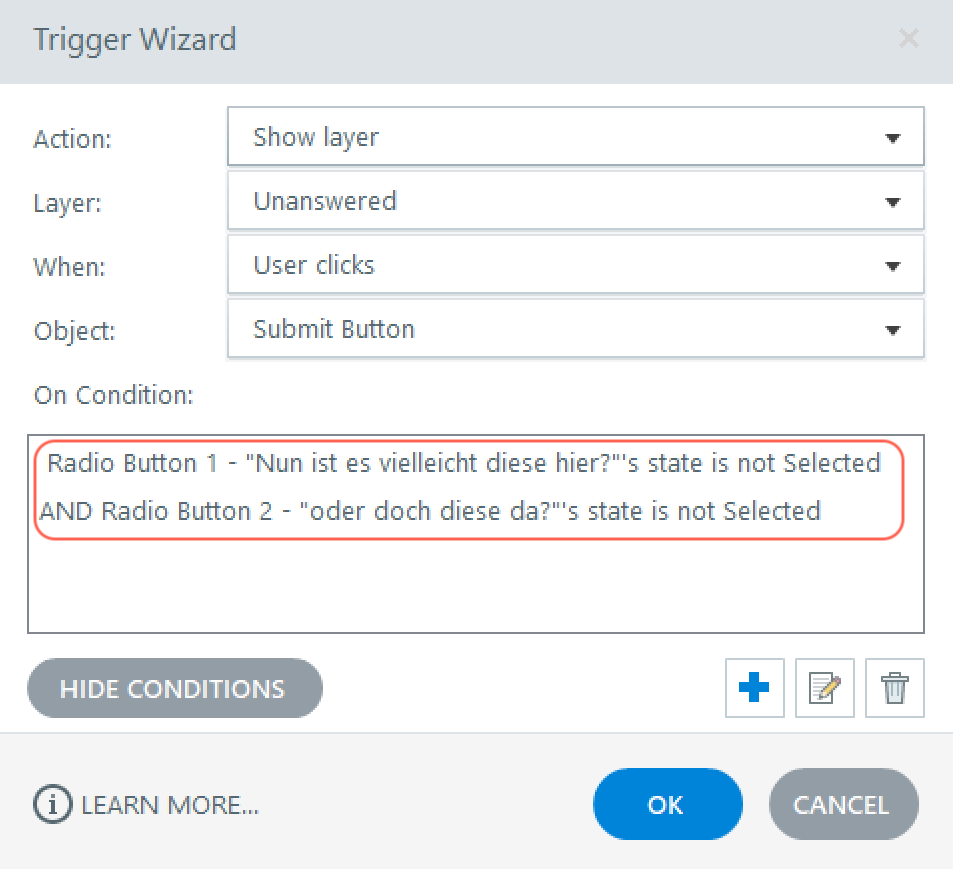953x869 pixels.
Task: Select the Radio Button 1 condition line
Action: click(x=464, y=464)
